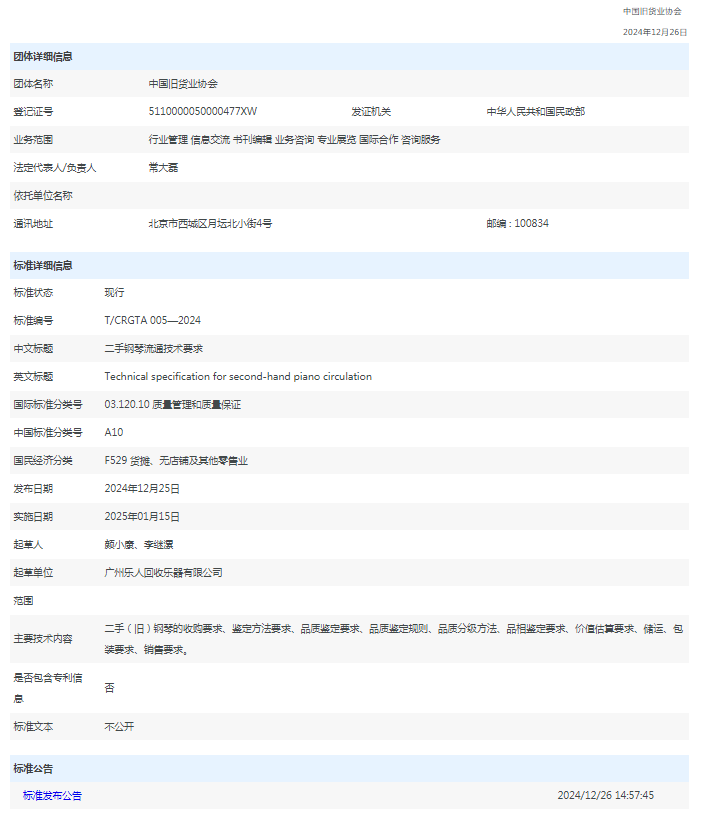Click the issuing authority 中华人民共和国民政部
Viewport: 701px width, 823px height.
click(x=535, y=112)
